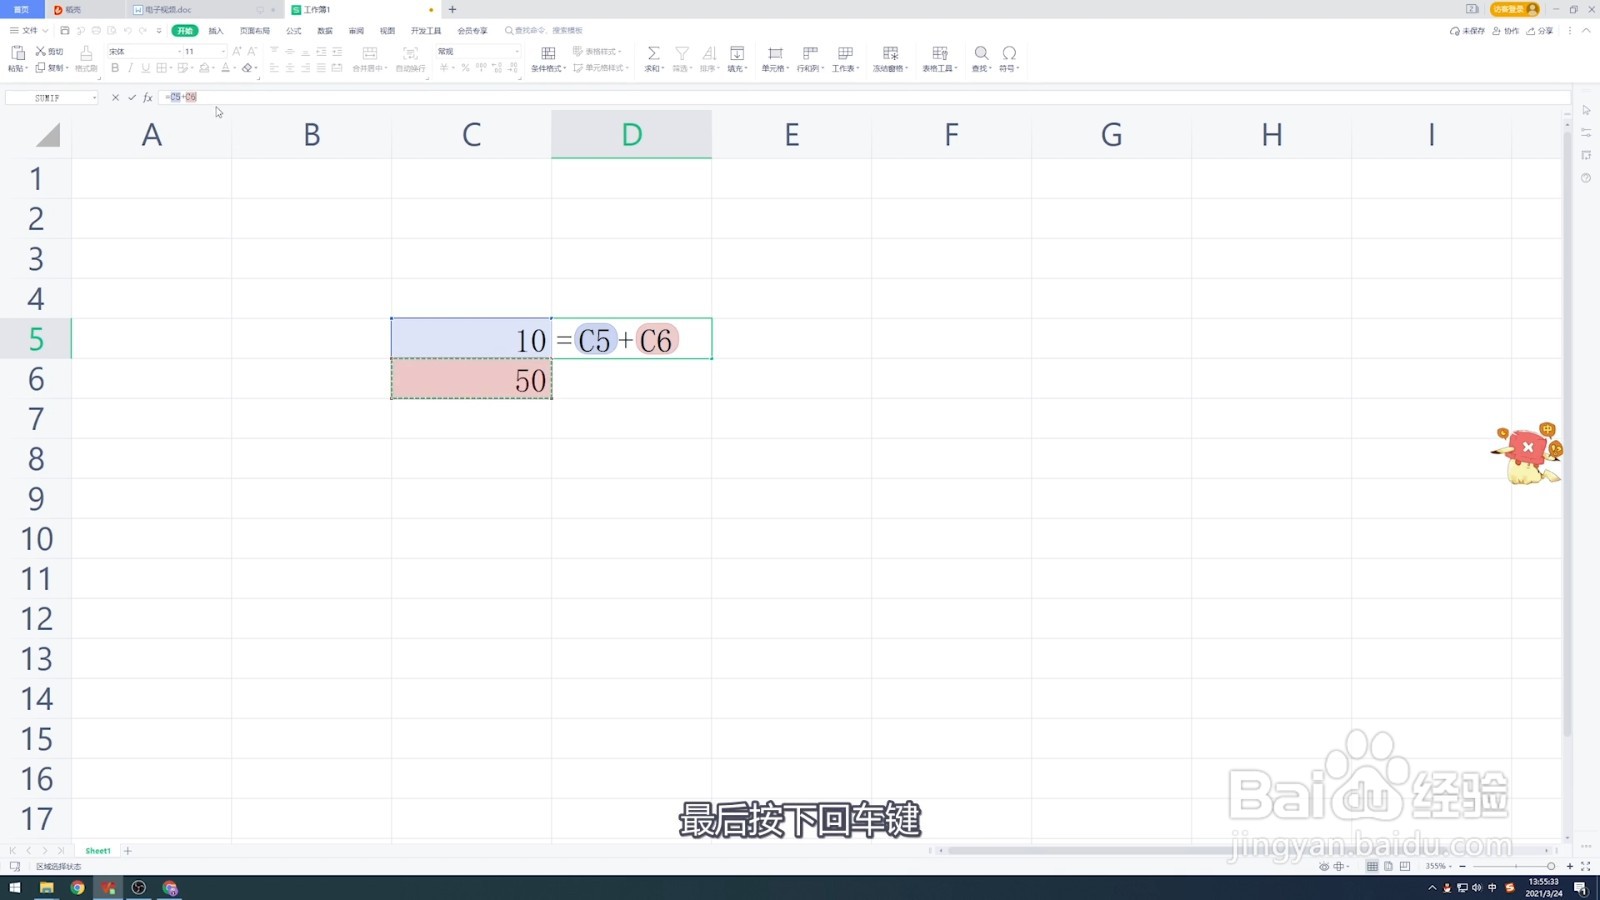Click the formula bar input showing =C5+C6

[x=865, y=97]
